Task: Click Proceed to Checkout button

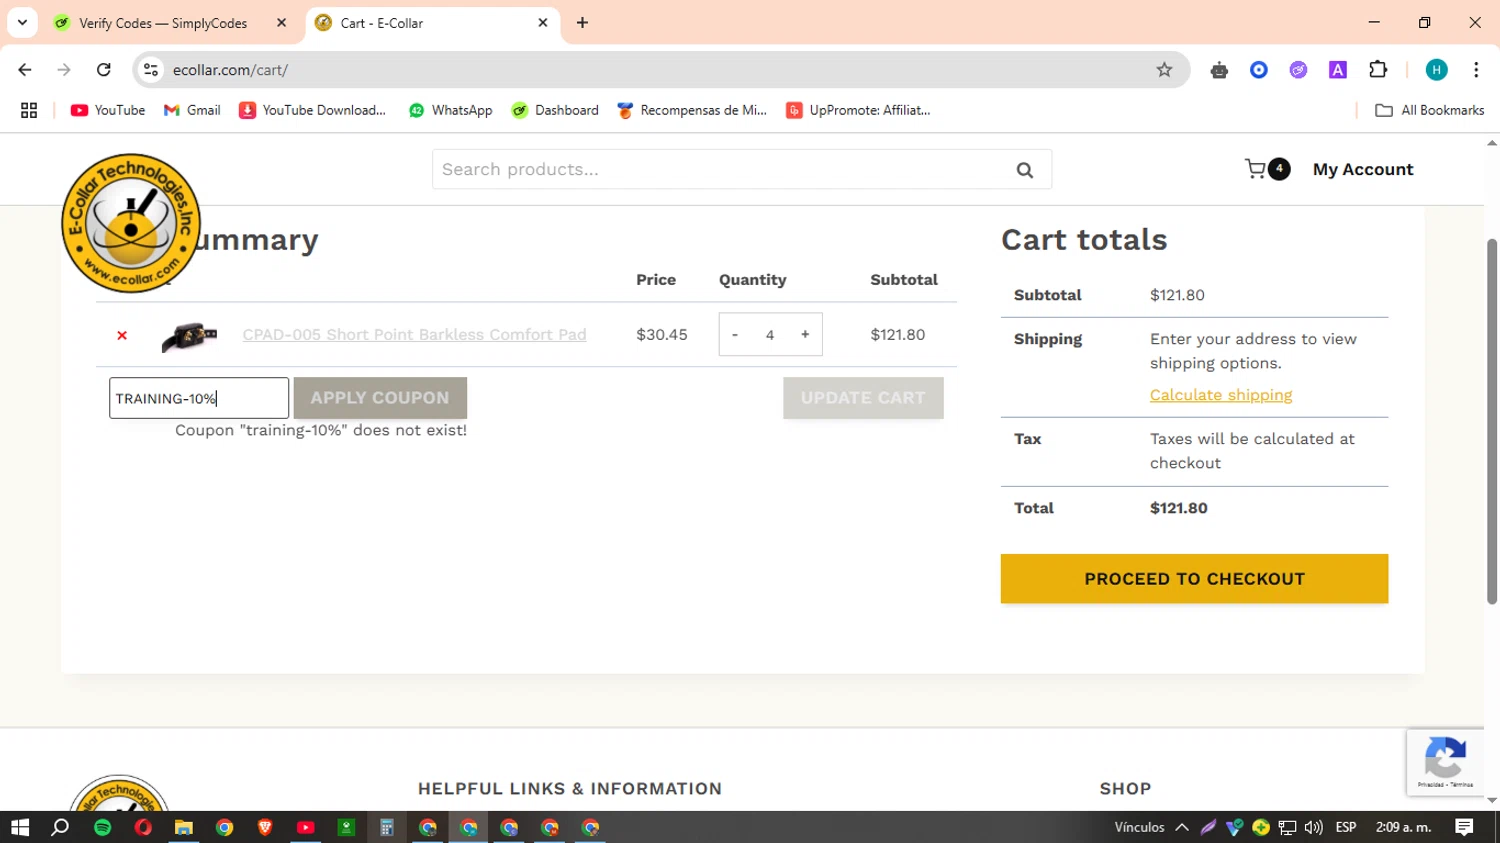Action: pos(1194,579)
